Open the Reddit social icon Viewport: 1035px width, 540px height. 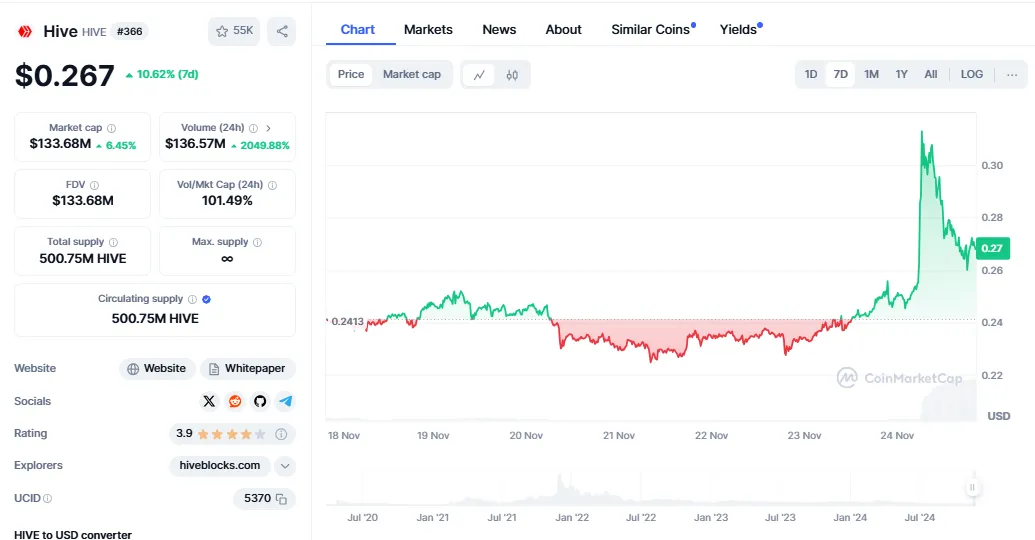coord(234,401)
